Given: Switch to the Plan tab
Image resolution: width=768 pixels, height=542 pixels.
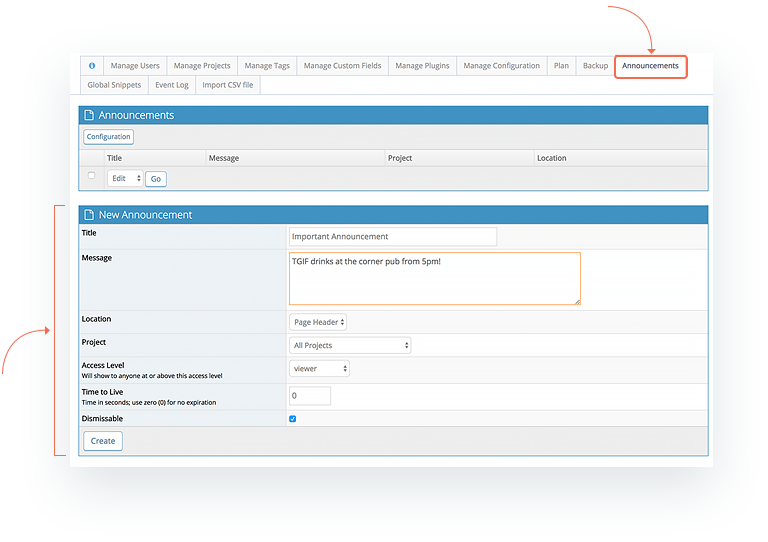Looking at the screenshot, I should 561,66.
